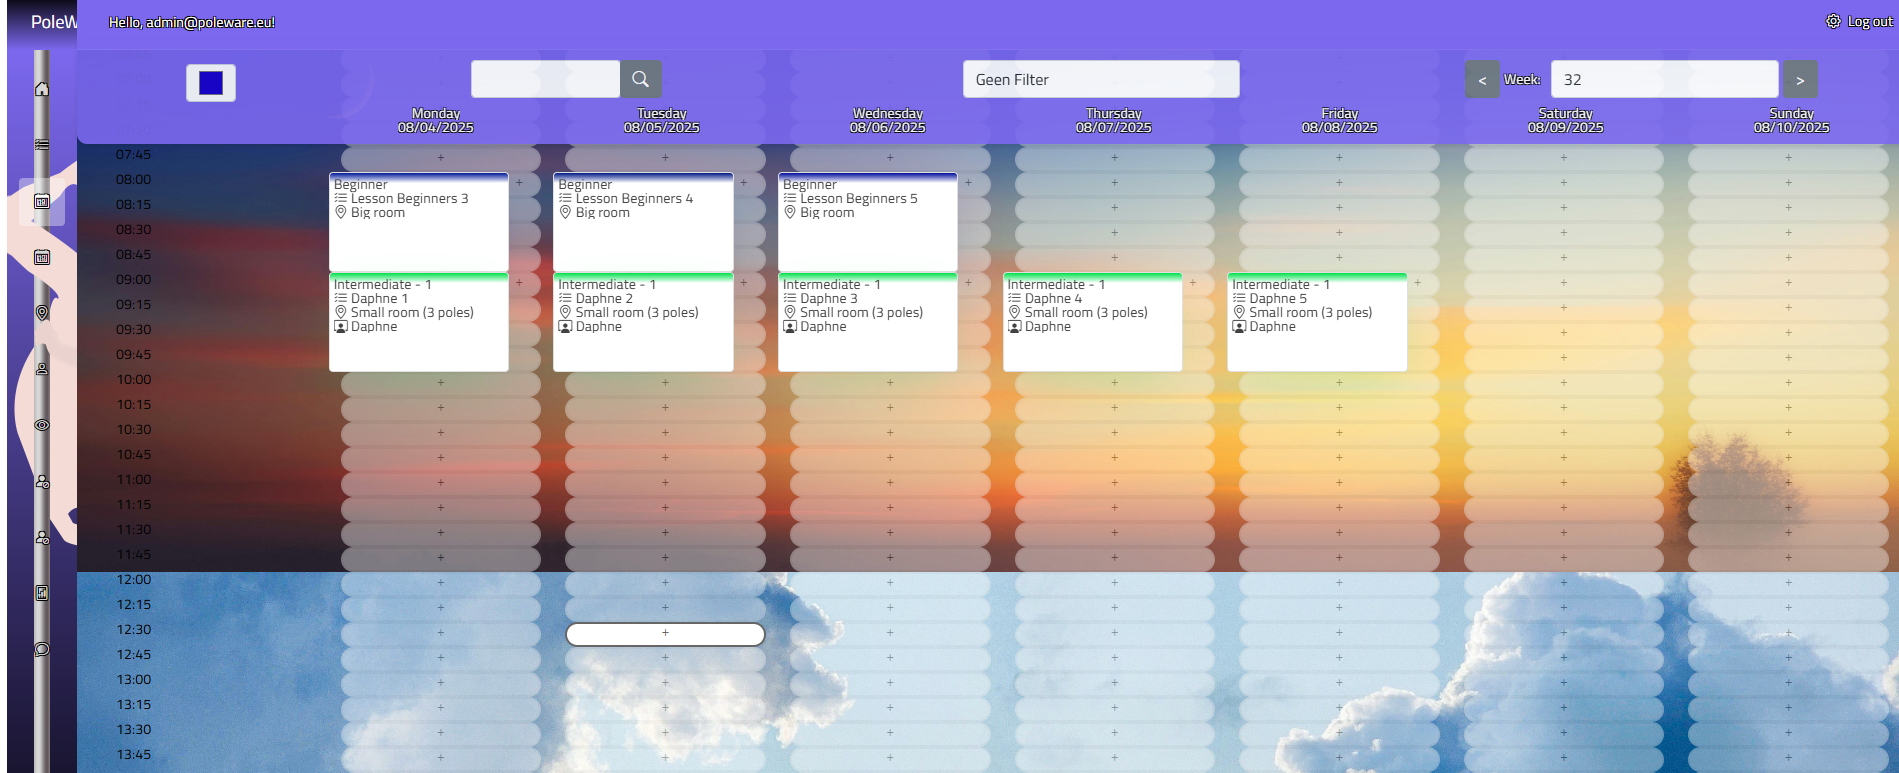The image size is (1899, 773).
Task: Click the magnifying glass search button
Action: [x=640, y=79]
